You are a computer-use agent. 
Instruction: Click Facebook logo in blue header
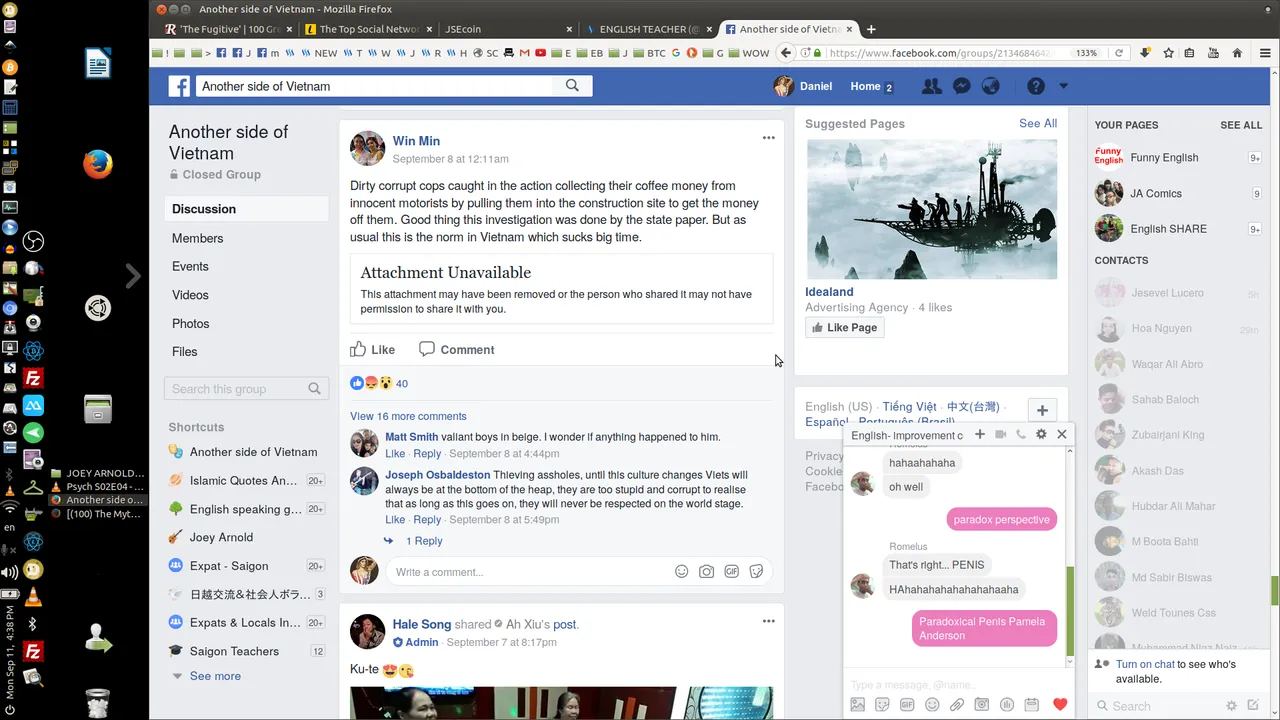pyautogui.click(x=179, y=86)
